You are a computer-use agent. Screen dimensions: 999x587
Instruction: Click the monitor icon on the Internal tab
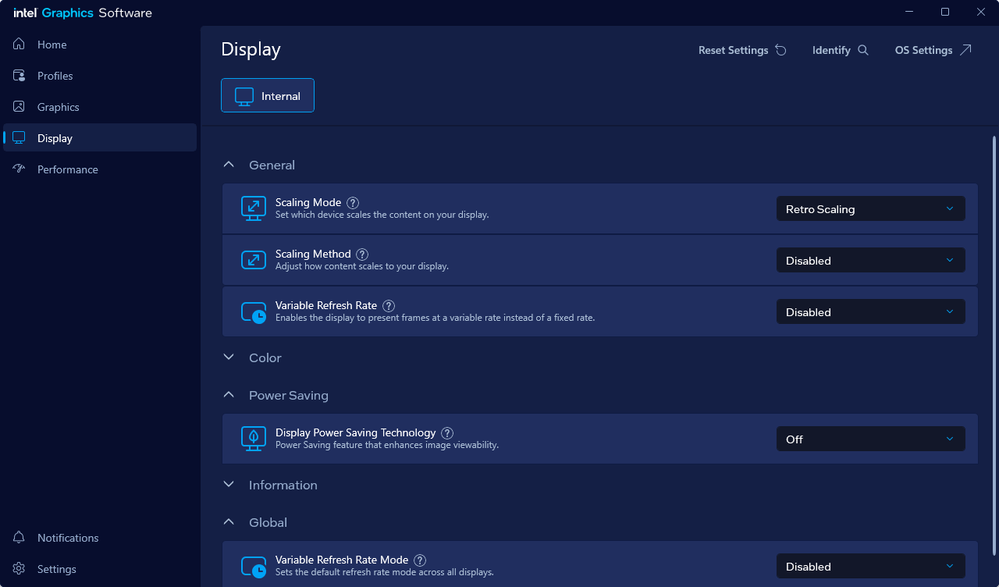(244, 96)
